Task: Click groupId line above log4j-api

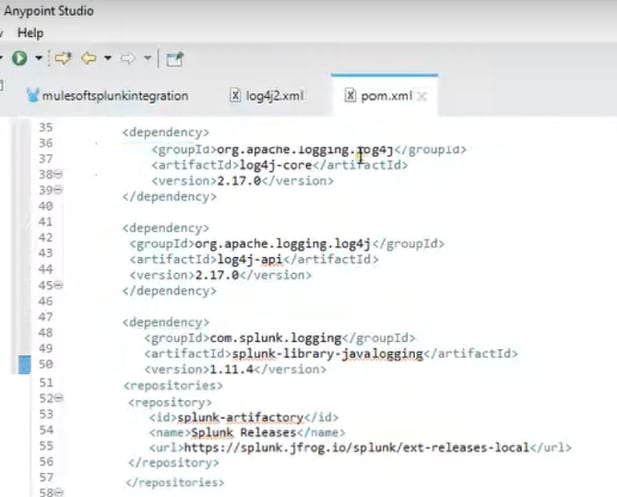Action: 287,244
